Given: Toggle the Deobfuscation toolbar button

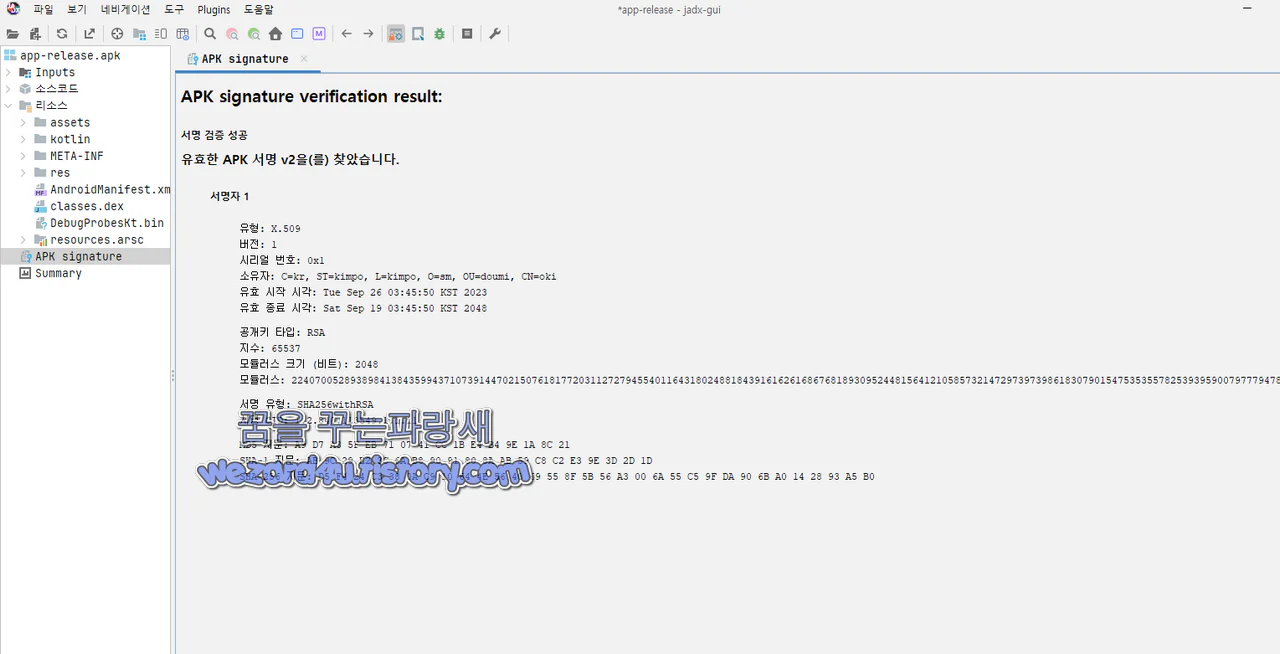Looking at the screenshot, I should 396,34.
